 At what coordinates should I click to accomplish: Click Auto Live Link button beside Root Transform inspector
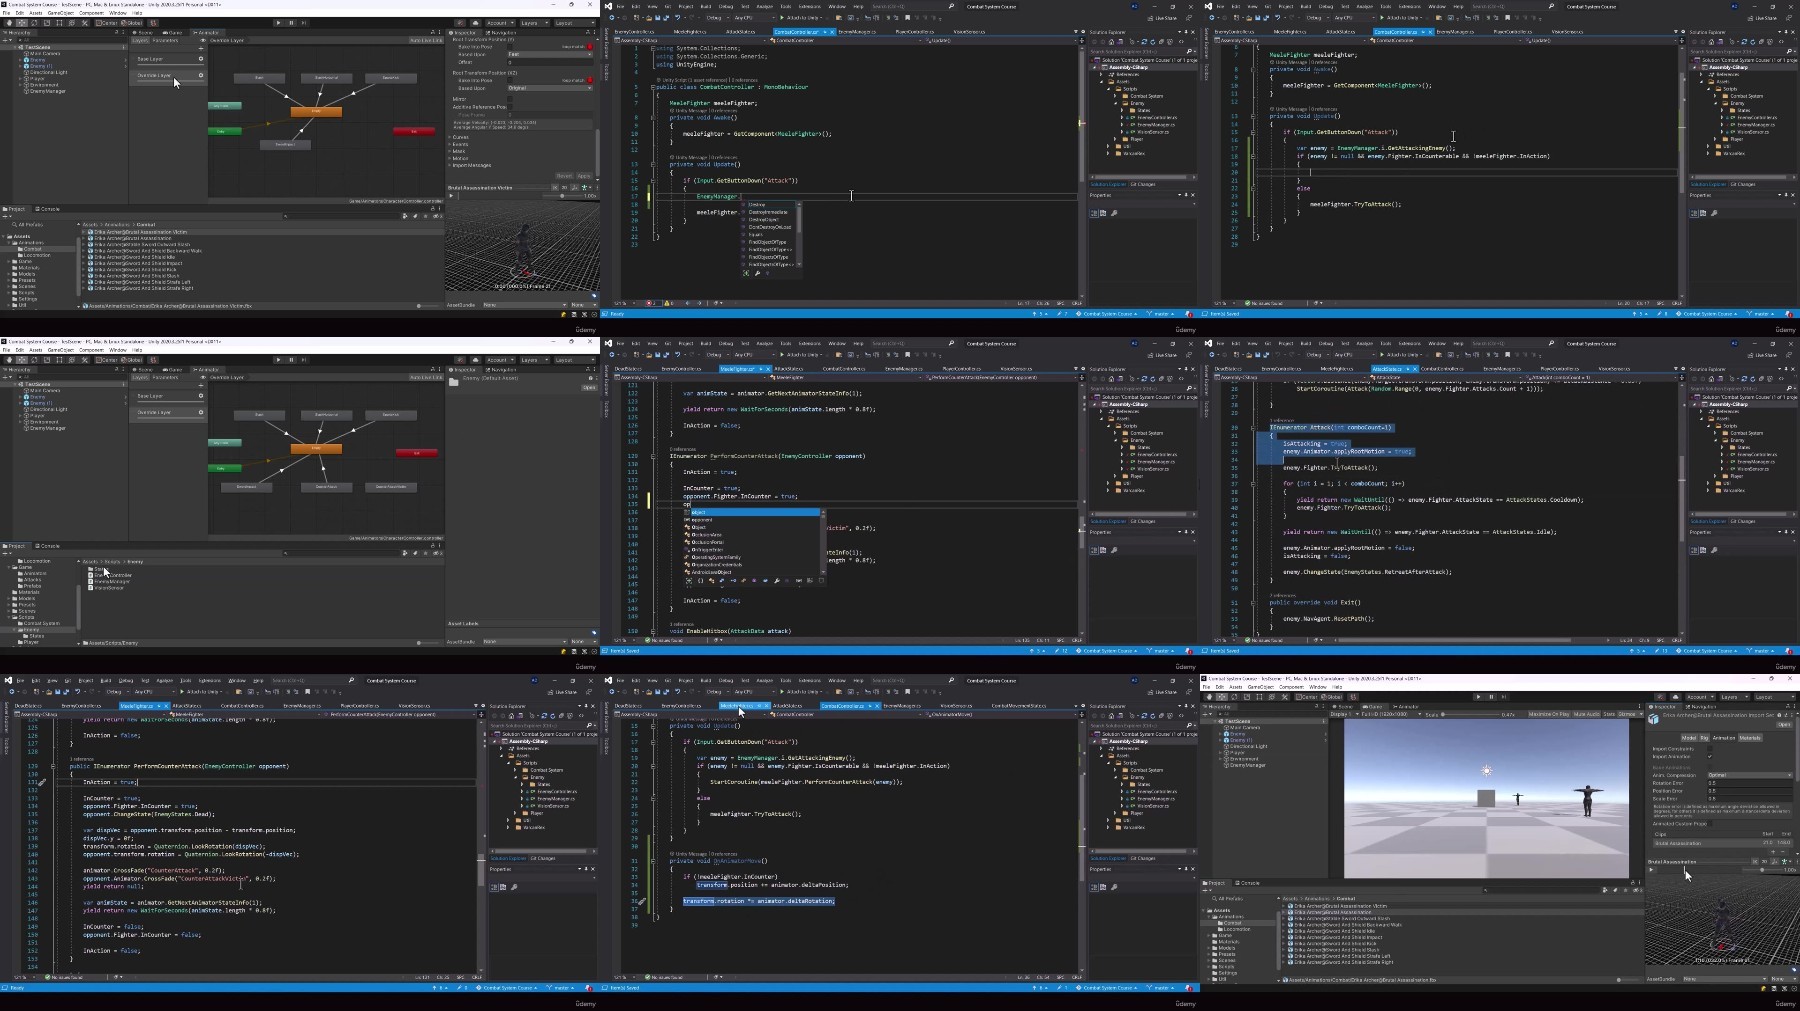[x=428, y=40]
